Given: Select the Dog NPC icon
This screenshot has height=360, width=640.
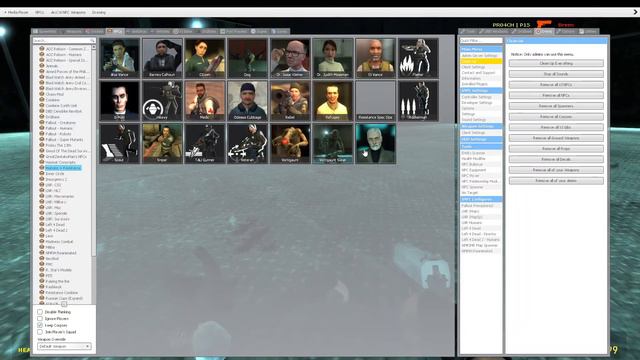Looking at the screenshot, I should coord(247,58).
